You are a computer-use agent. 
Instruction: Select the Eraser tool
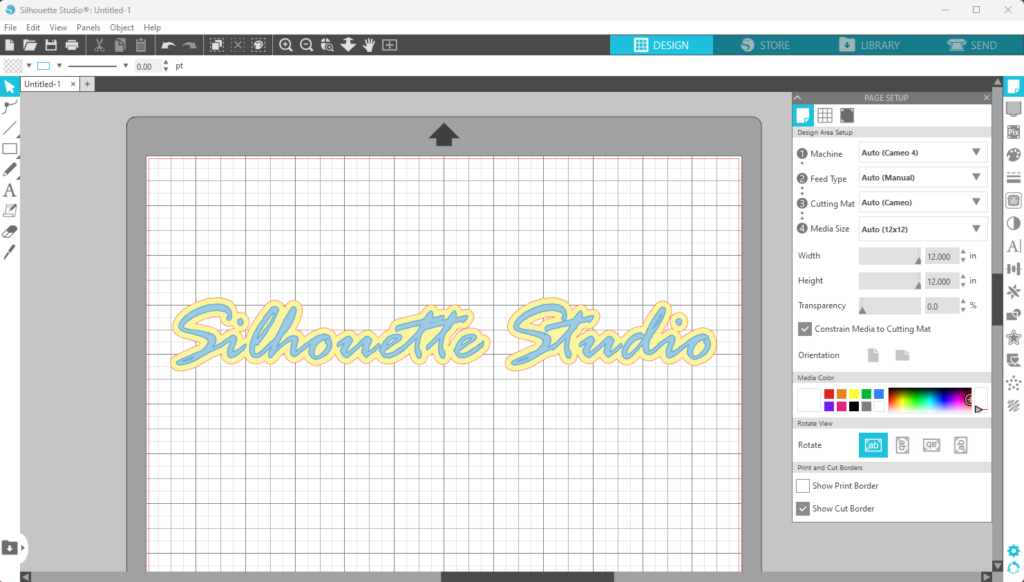(10, 232)
